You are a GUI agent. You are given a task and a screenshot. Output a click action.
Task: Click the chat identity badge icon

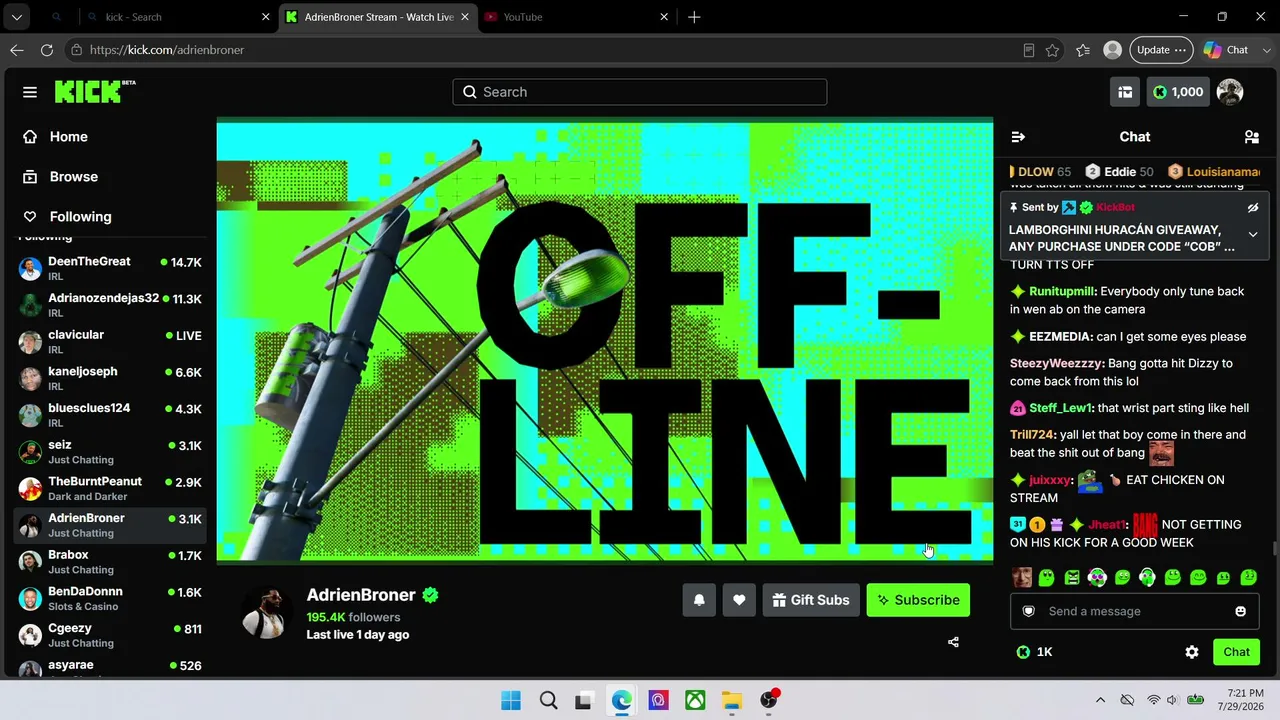(x=1029, y=611)
